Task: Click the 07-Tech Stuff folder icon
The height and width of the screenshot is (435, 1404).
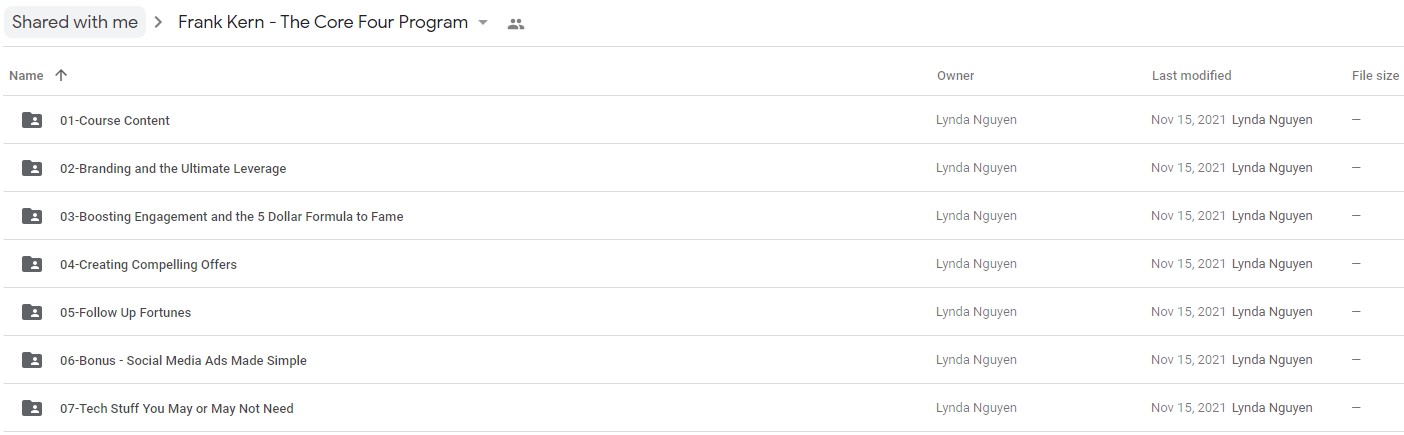Action: tap(32, 408)
